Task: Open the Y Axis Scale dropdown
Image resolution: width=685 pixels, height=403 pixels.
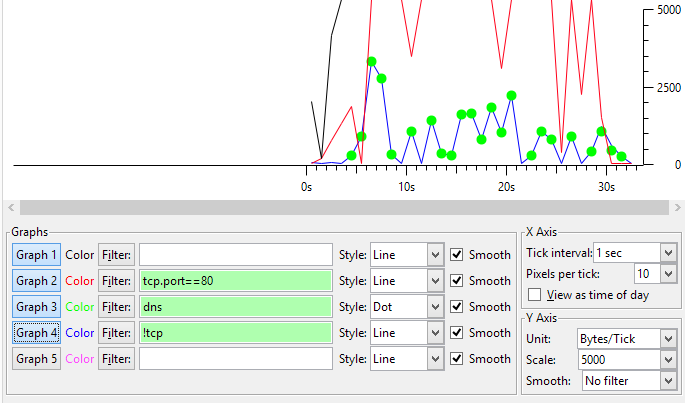Action: tap(627, 360)
